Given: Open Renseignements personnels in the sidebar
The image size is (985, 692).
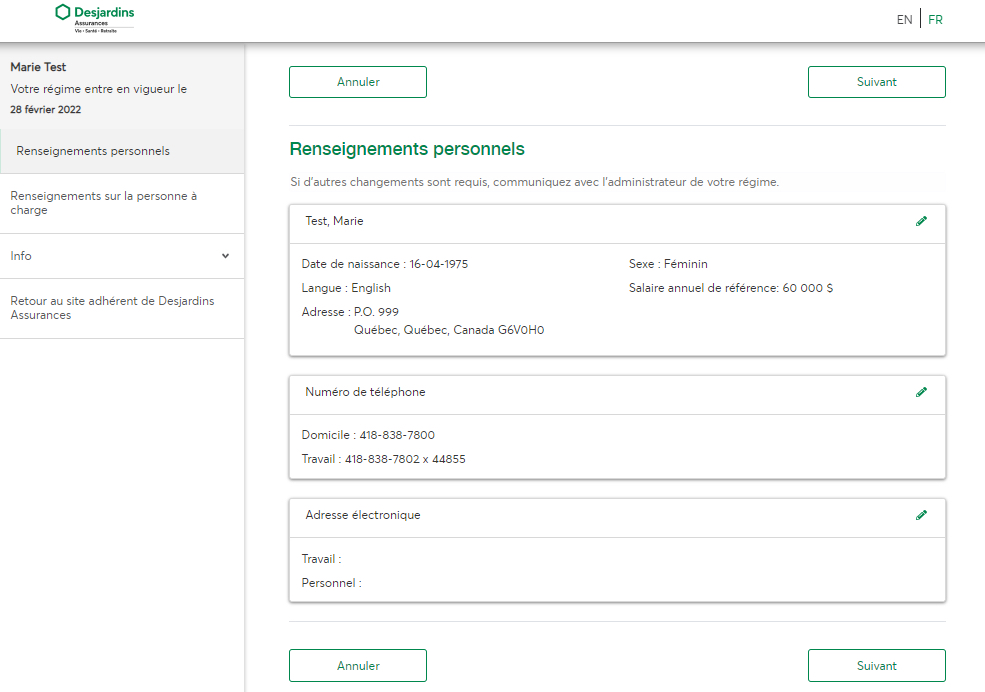Looking at the screenshot, I should (x=93, y=151).
